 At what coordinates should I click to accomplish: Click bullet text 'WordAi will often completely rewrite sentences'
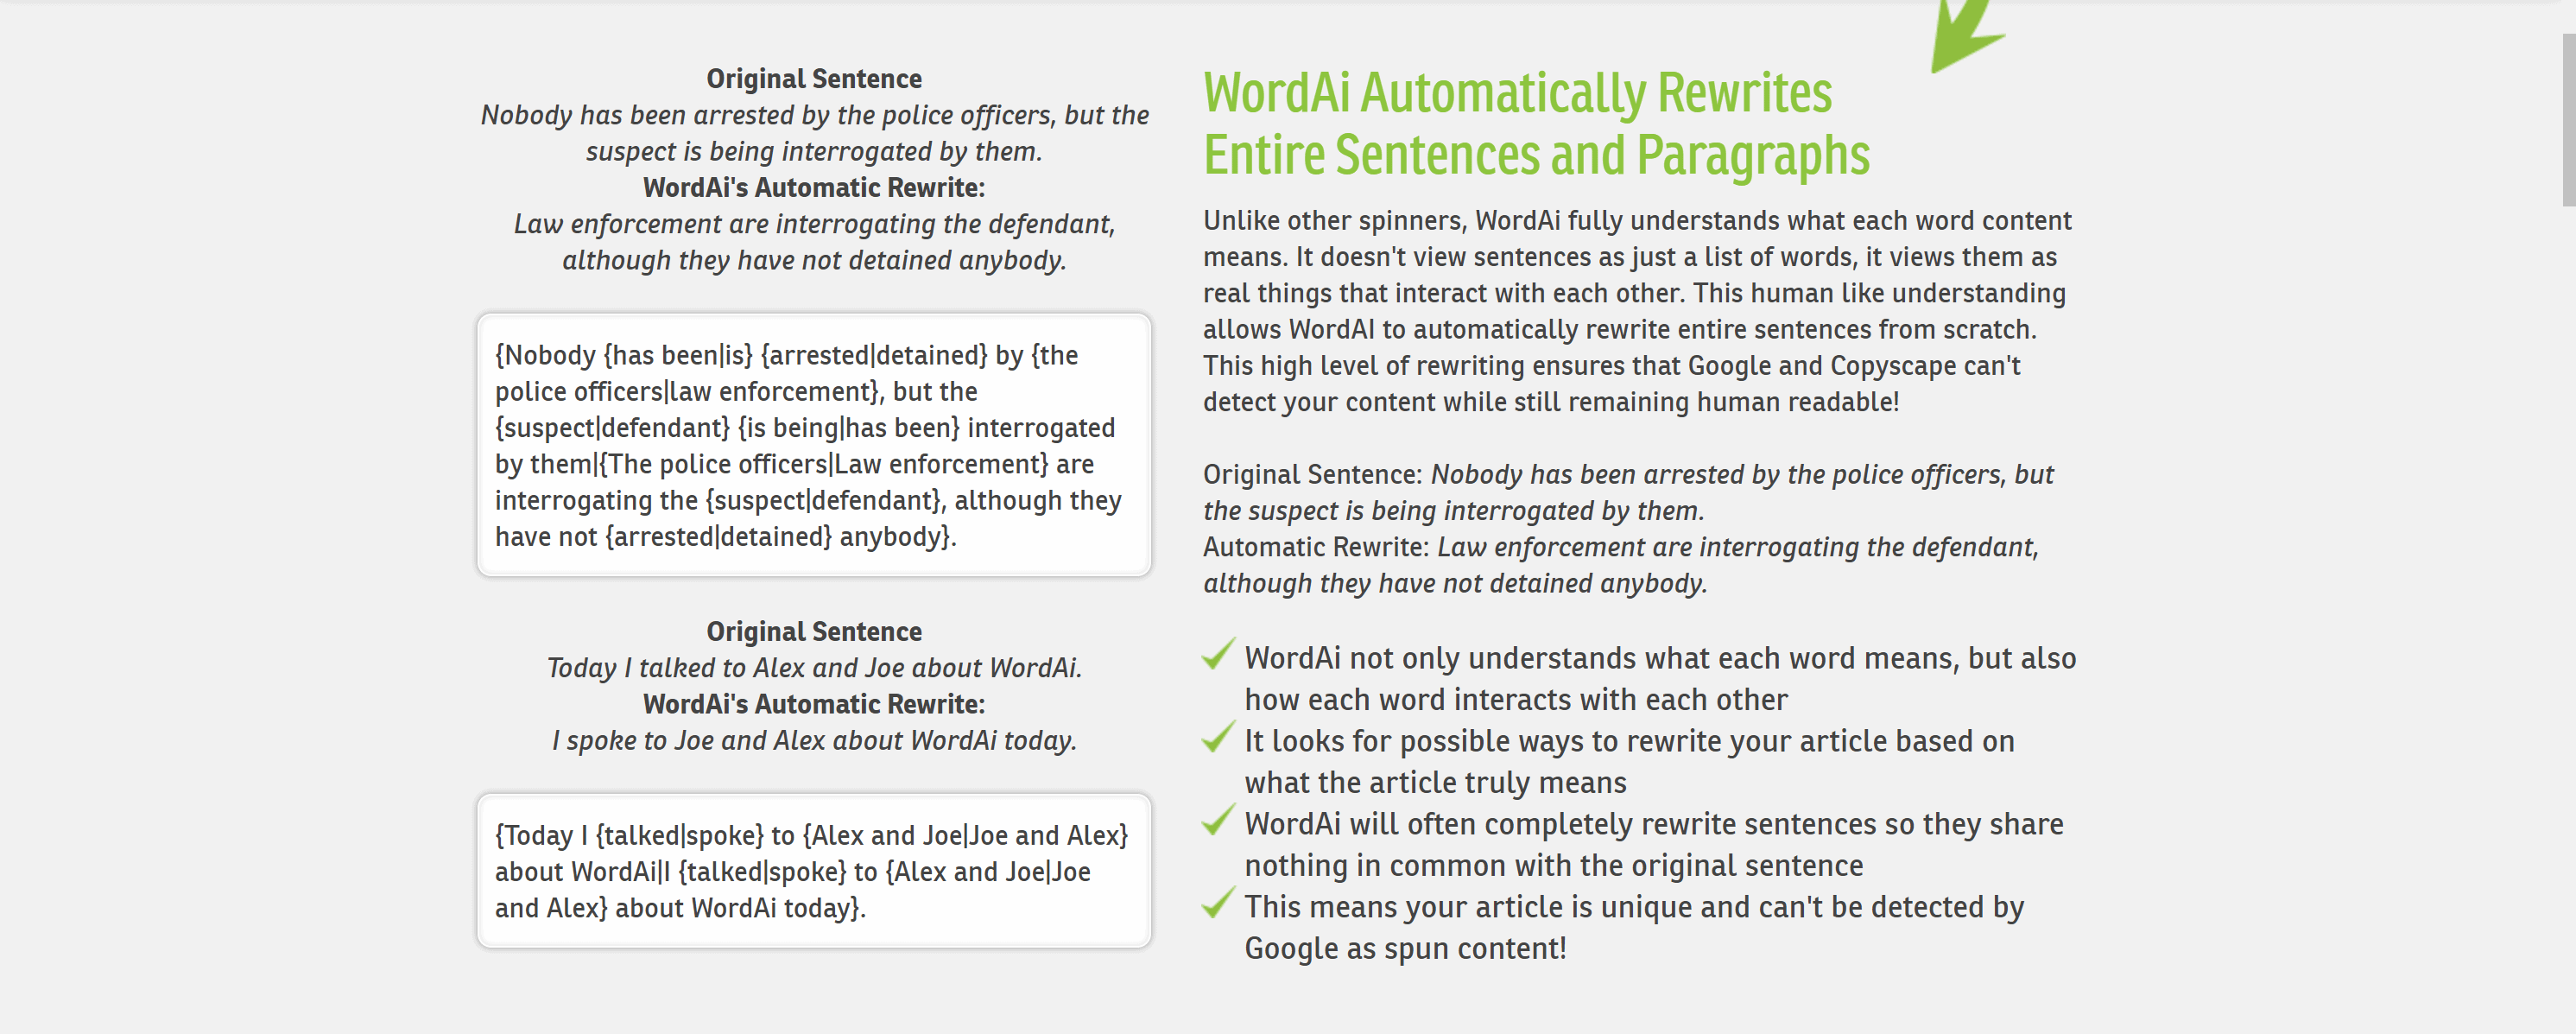[x=1654, y=845]
